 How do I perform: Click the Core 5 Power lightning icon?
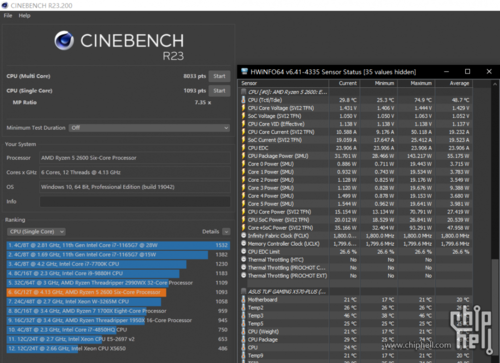243,204
